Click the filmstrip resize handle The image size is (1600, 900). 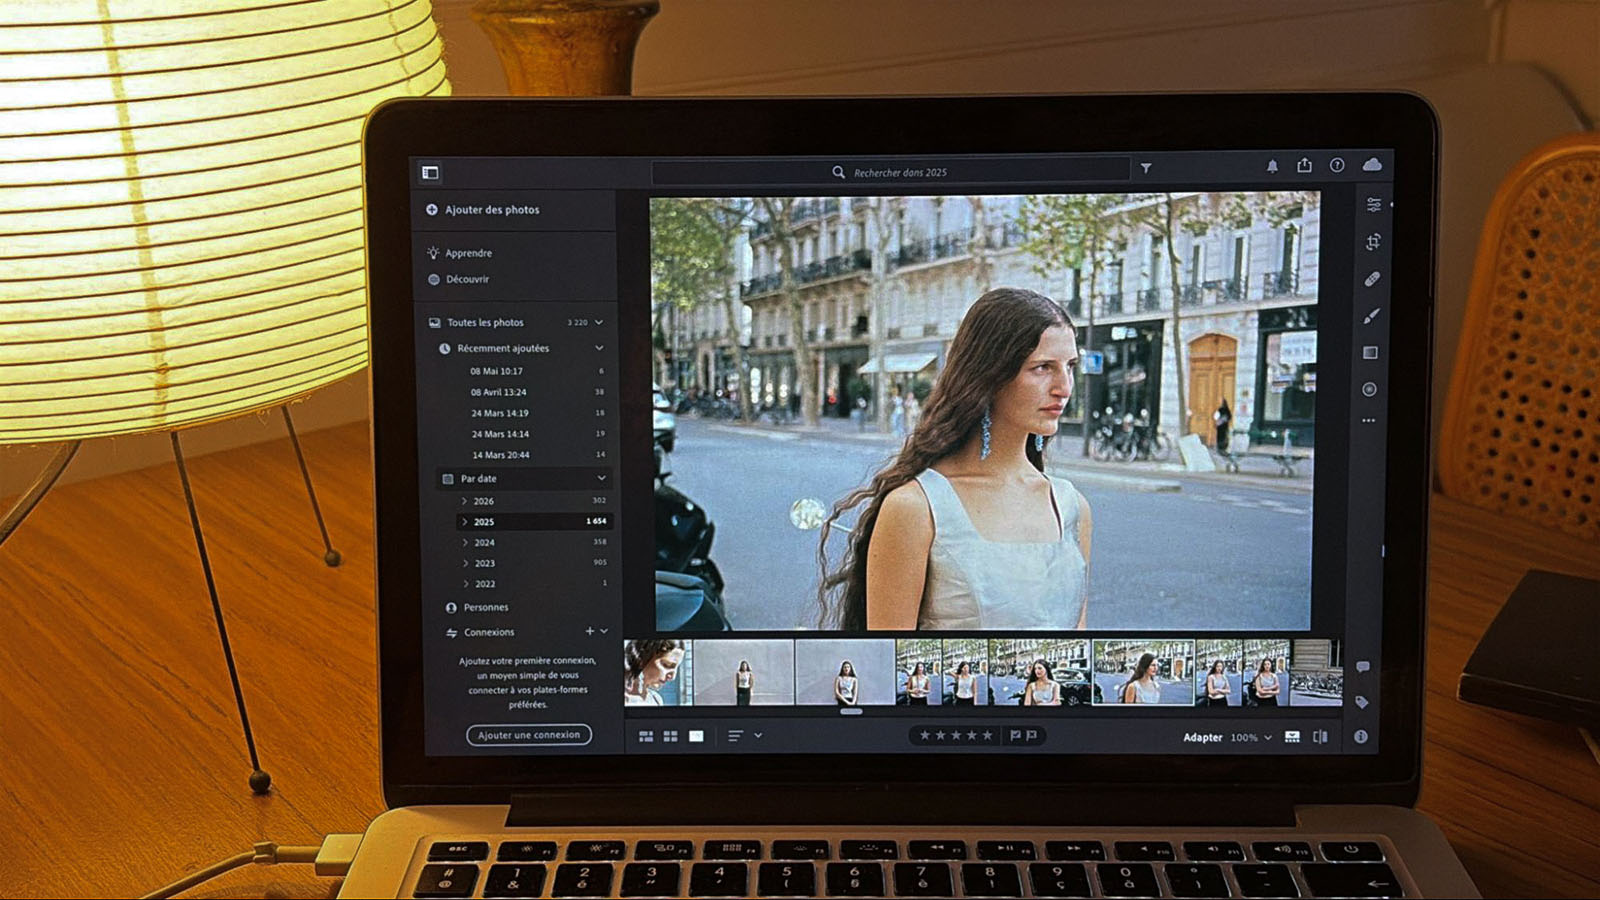(x=851, y=712)
